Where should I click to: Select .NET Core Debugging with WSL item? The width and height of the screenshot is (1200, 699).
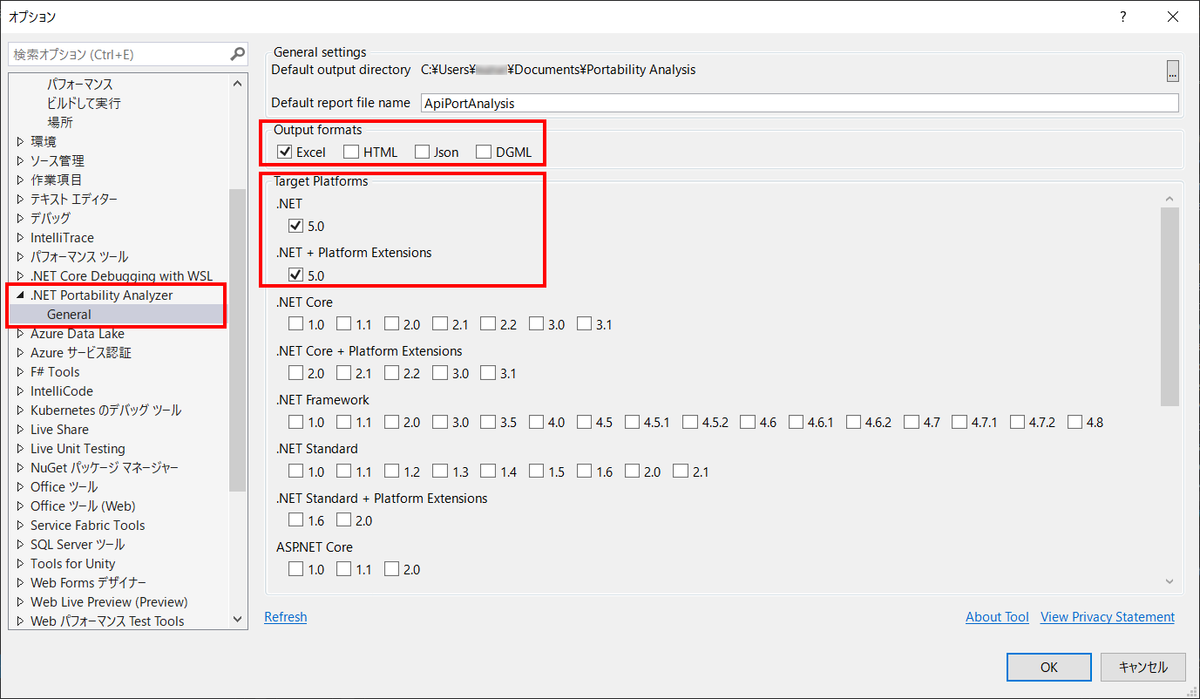tap(121, 276)
